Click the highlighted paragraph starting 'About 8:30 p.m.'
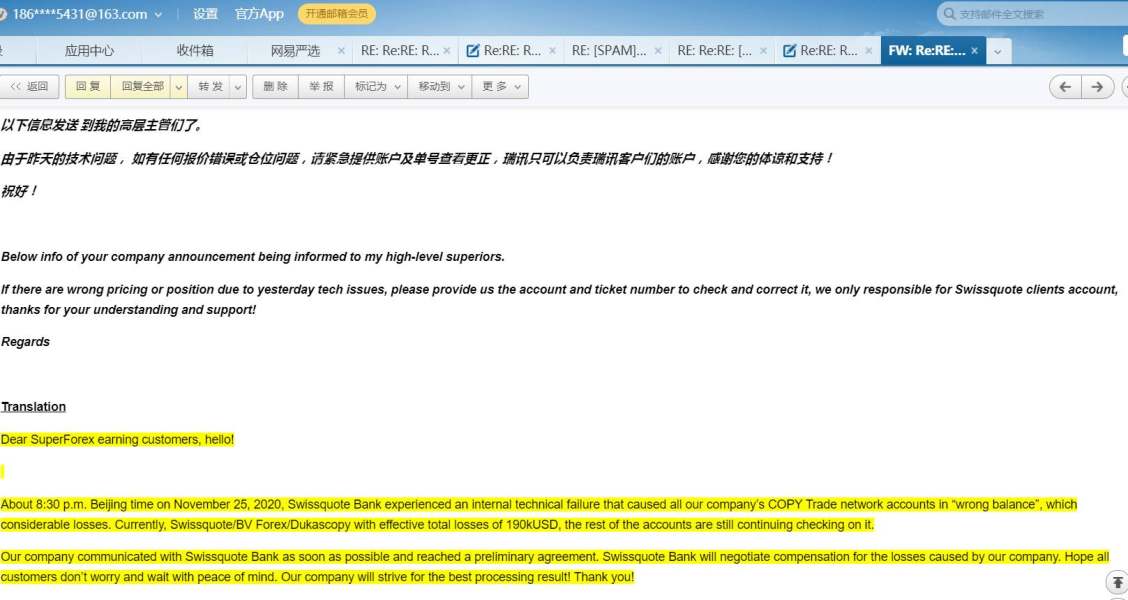 click(539, 514)
